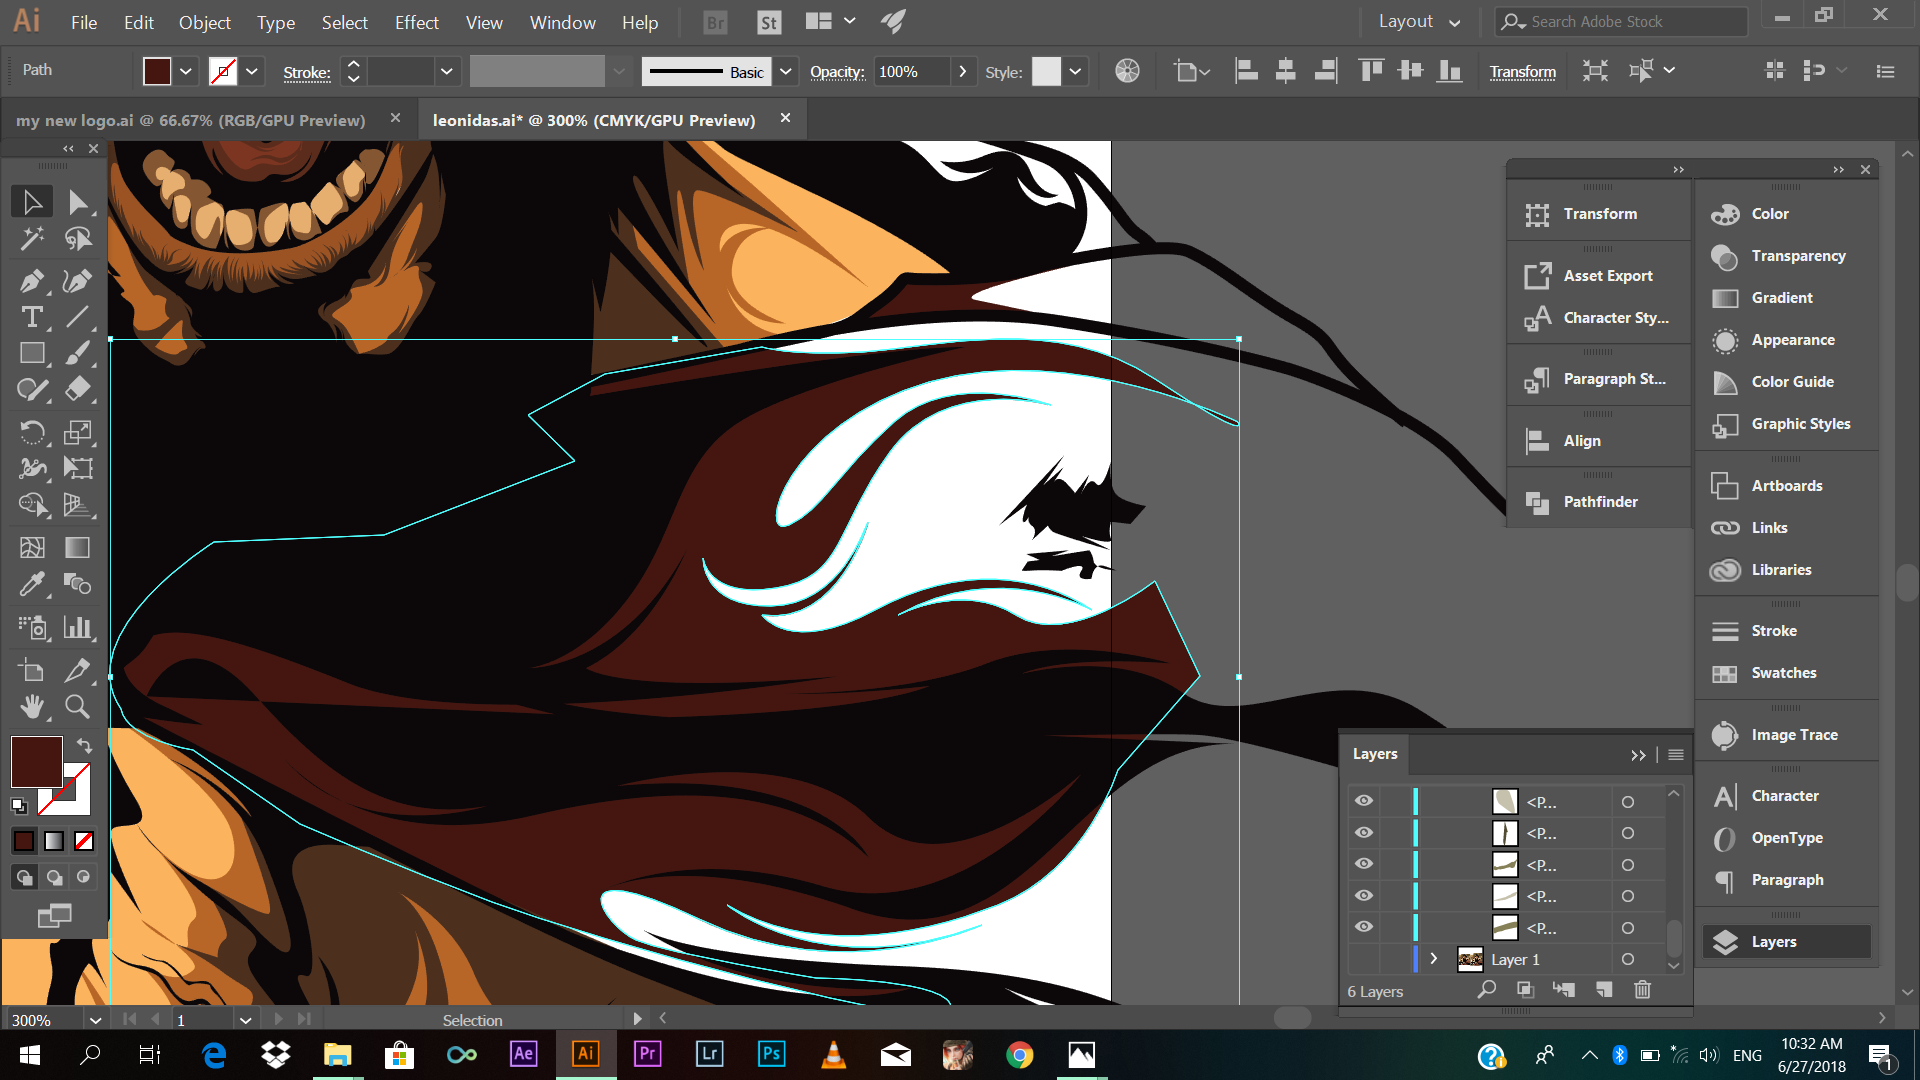Open the zoom level dropdown at 300%
The width and height of the screenshot is (1920, 1080).
[95, 1020]
